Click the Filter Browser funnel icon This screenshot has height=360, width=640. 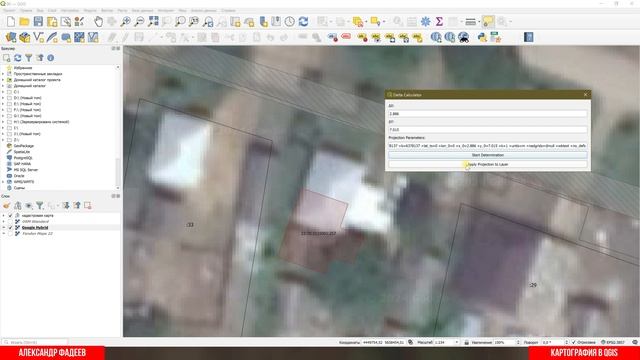click(x=29, y=58)
